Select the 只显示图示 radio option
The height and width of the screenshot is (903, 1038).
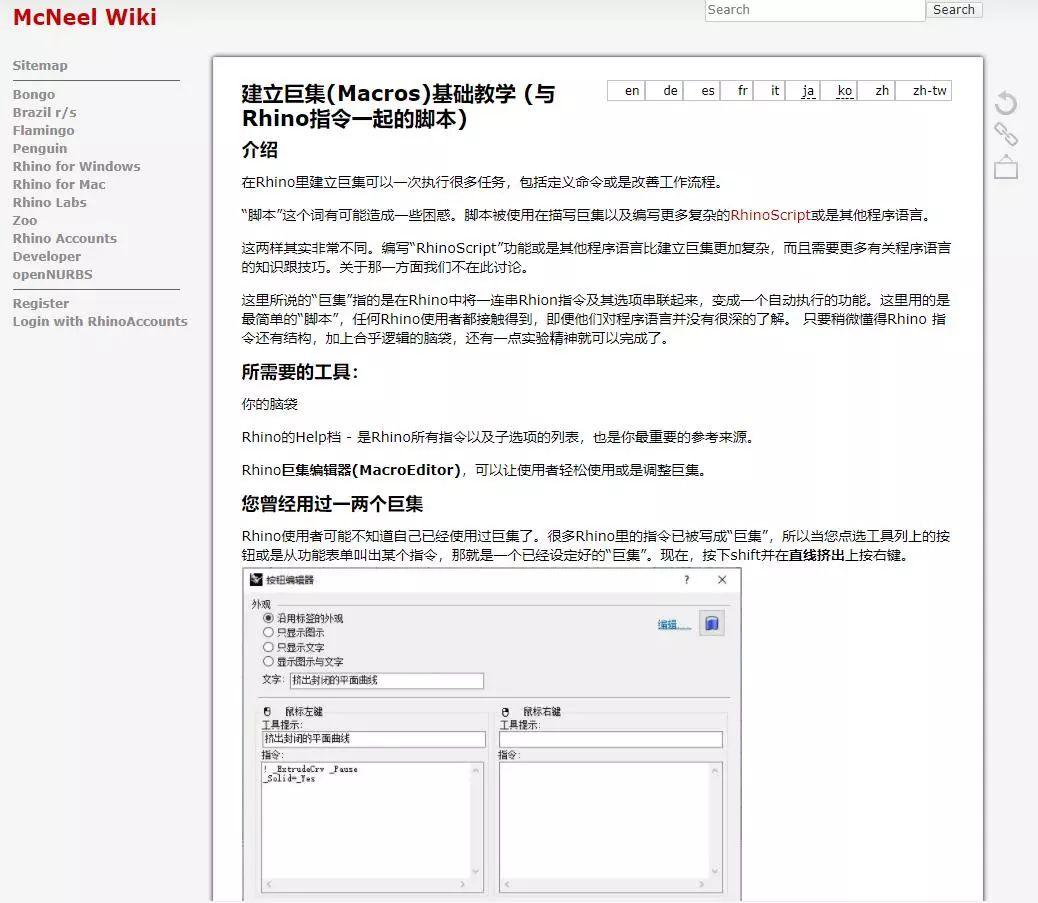(268, 632)
